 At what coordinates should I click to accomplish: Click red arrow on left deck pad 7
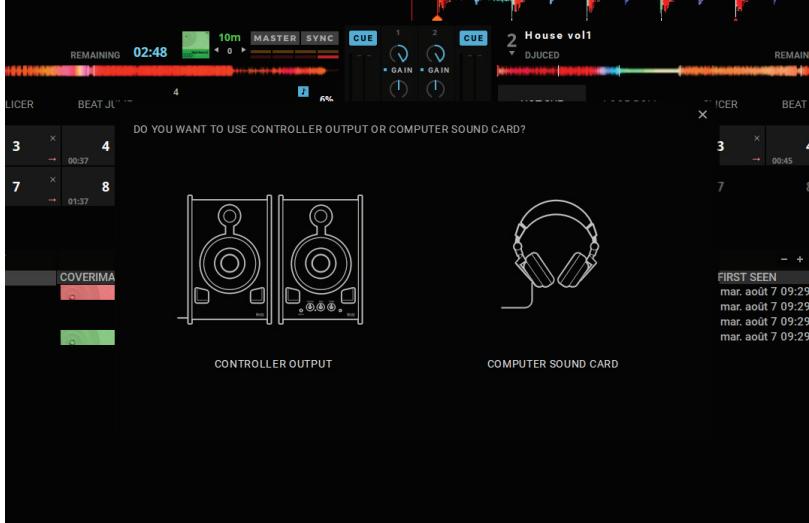coord(52,200)
